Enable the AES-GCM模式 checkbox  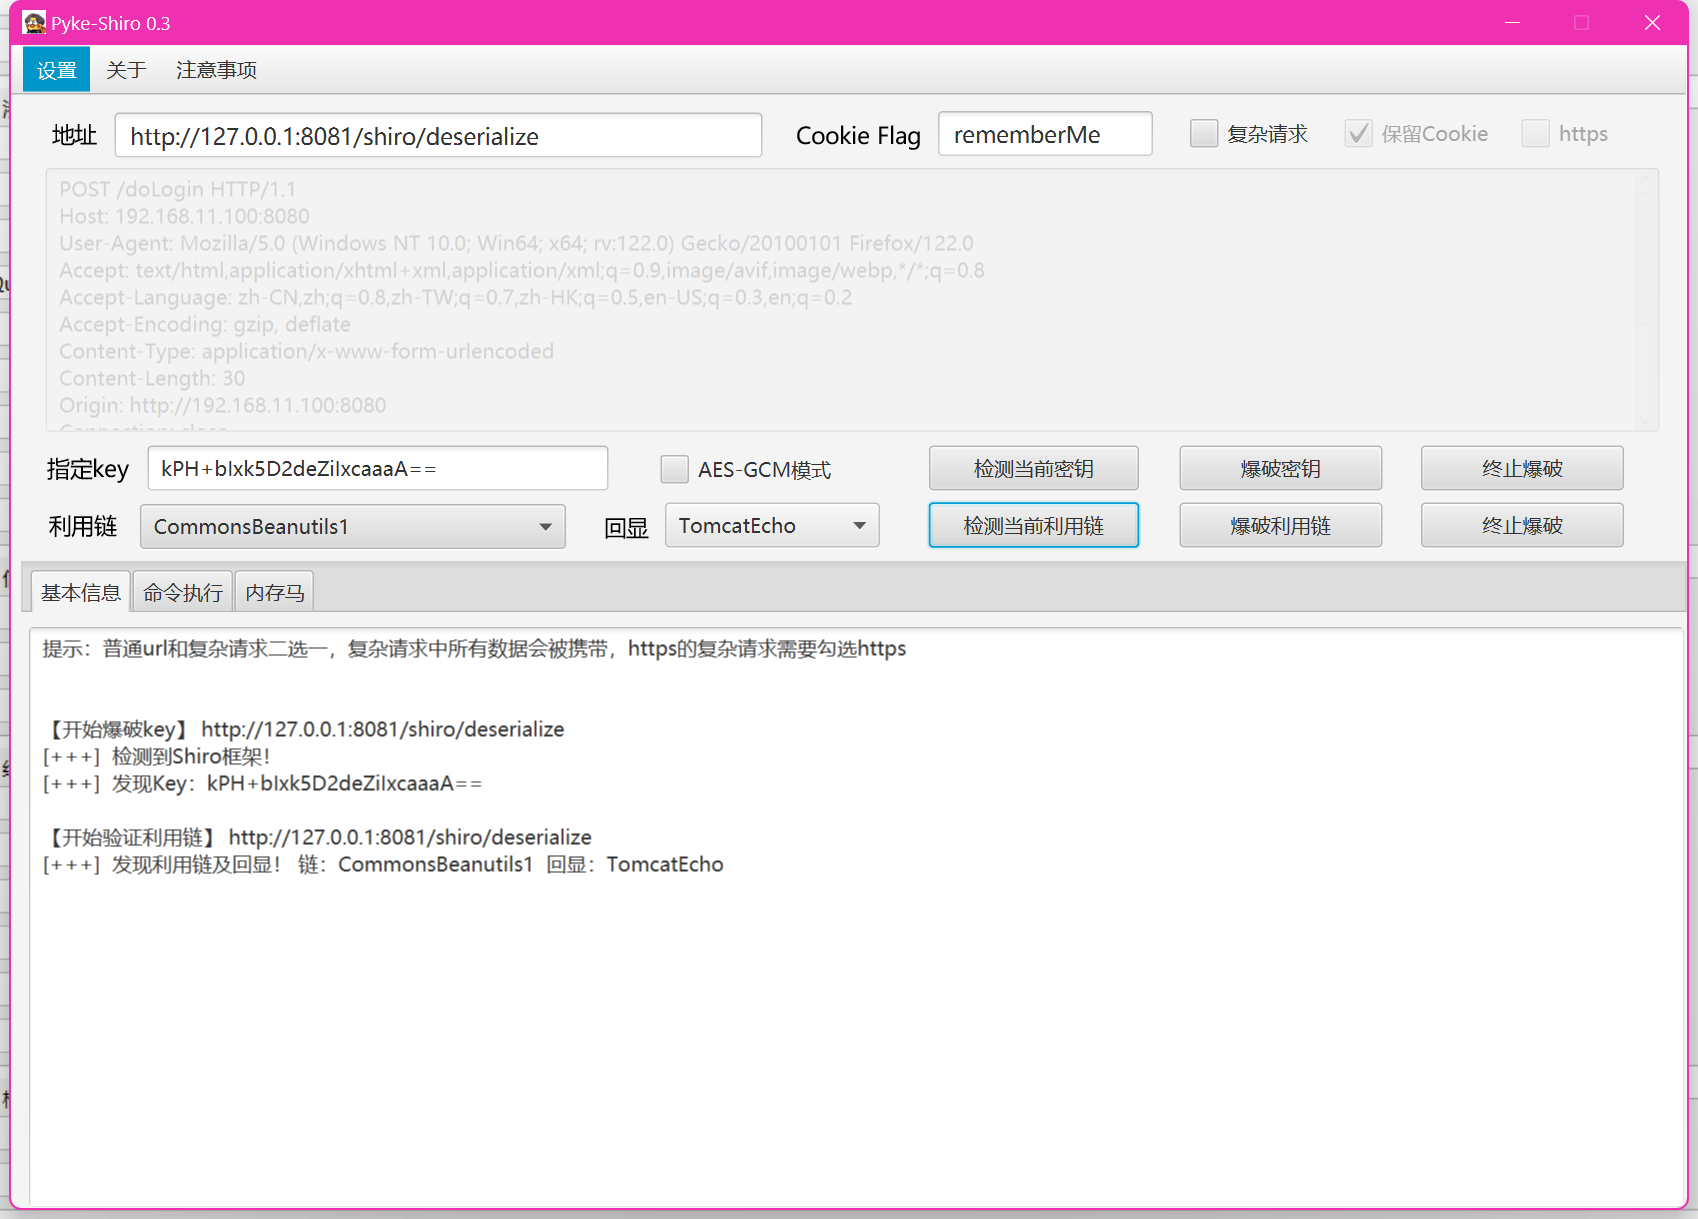675,469
